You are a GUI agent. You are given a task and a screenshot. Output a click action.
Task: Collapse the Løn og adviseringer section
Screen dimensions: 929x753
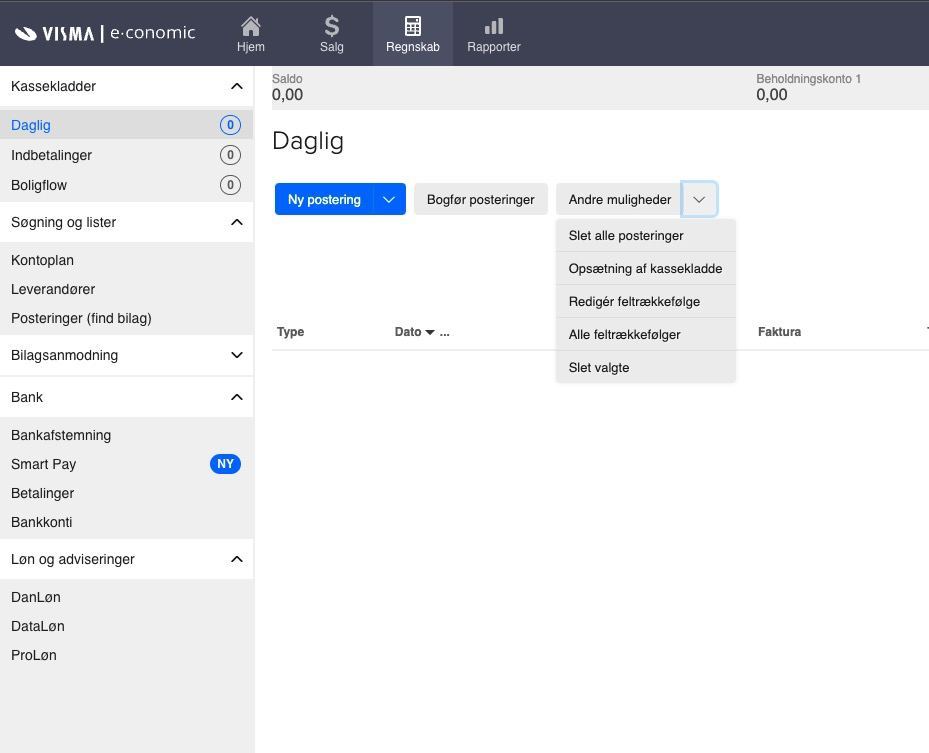[x=236, y=559]
